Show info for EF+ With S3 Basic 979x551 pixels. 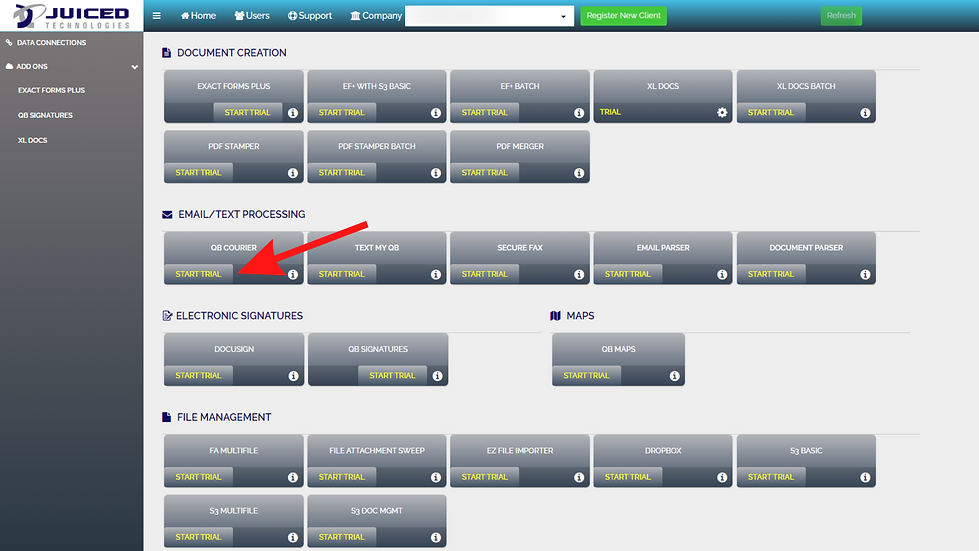tap(436, 113)
